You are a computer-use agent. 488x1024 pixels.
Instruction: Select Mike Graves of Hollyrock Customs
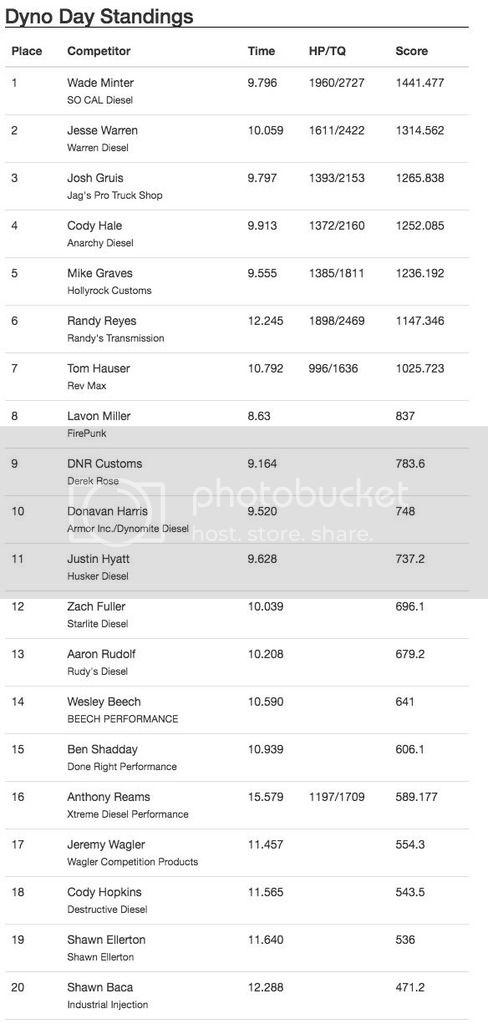(x=244, y=281)
